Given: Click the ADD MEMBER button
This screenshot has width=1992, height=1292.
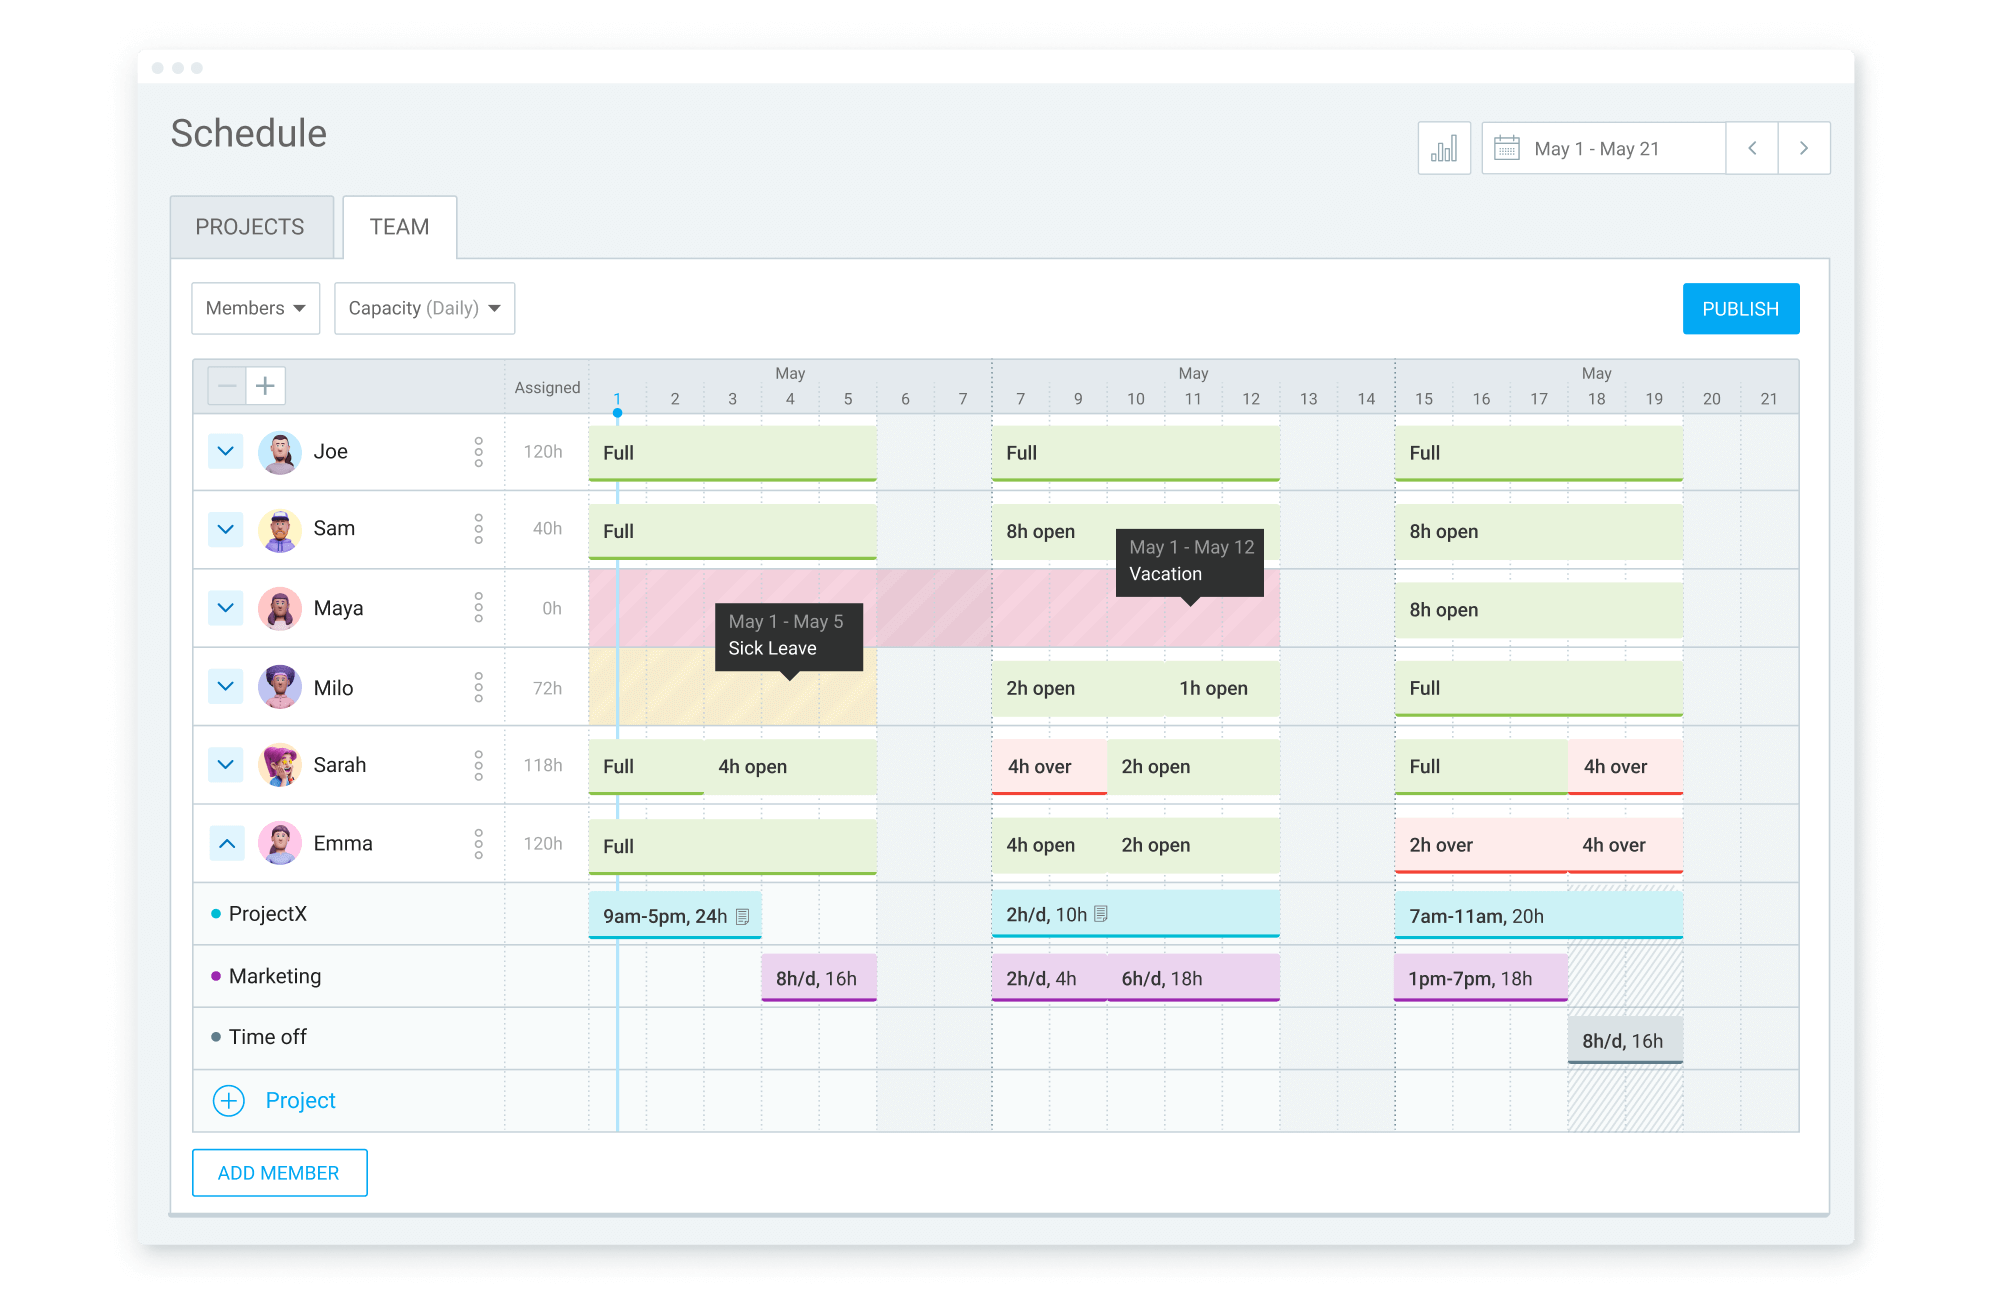Looking at the screenshot, I should (x=280, y=1173).
